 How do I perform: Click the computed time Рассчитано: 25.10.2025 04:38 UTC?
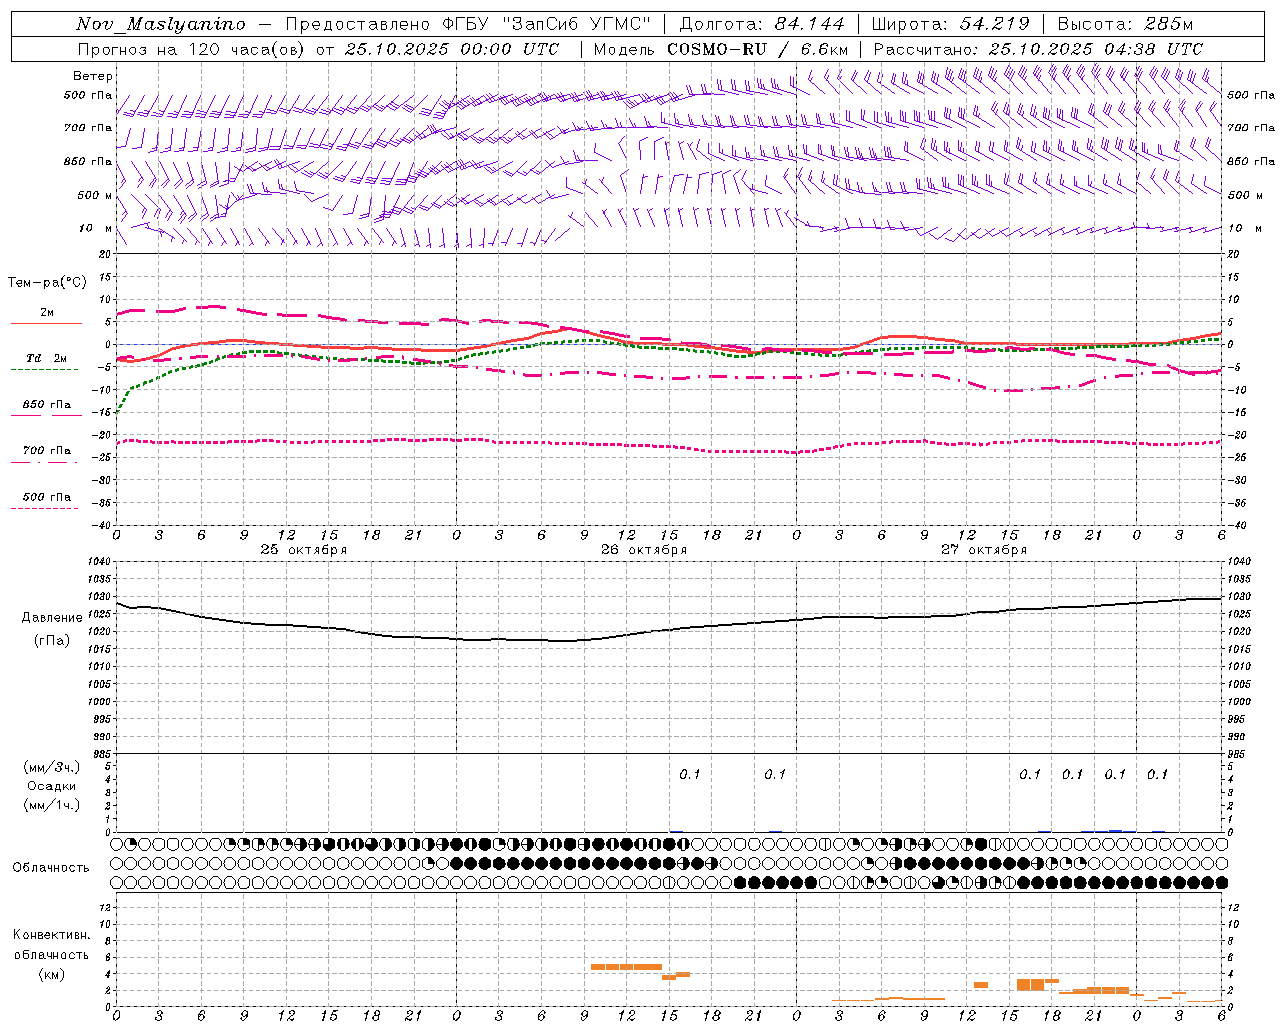[x=1038, y=48]
